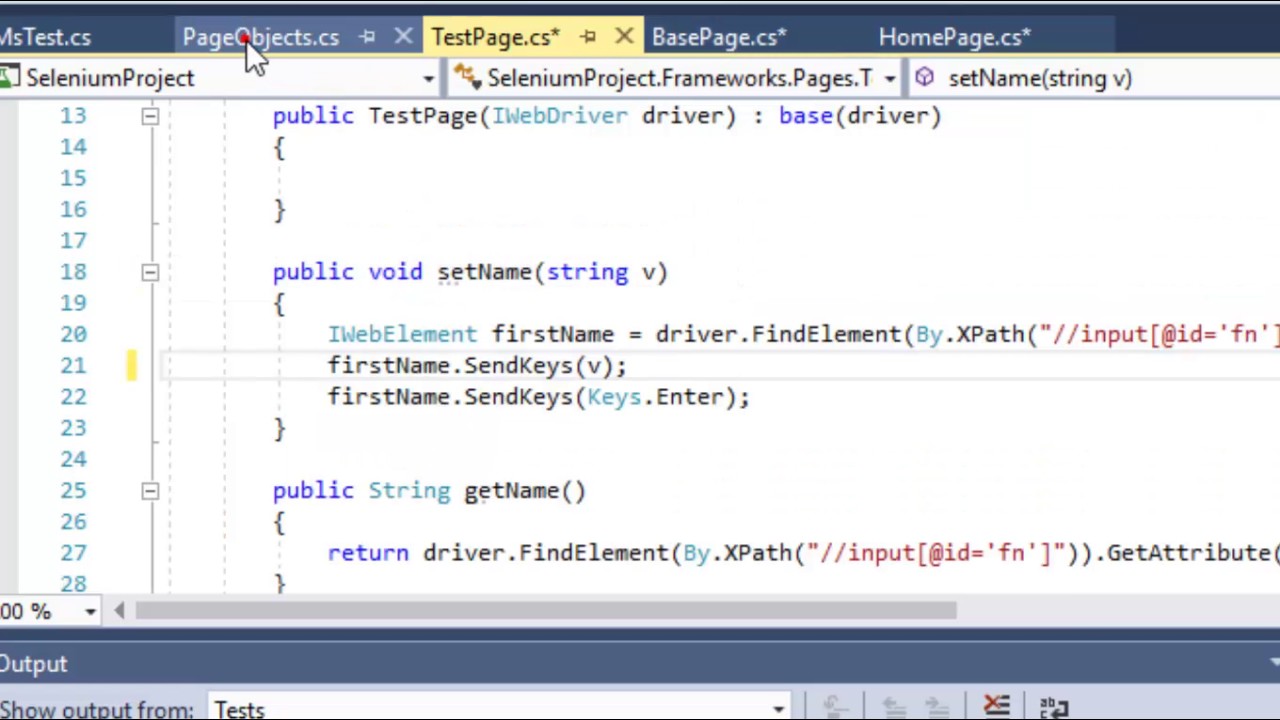Click 'Keys.Enter' on line 22
The height and width of the screenshot is (720, 1280).
(655, 397)
